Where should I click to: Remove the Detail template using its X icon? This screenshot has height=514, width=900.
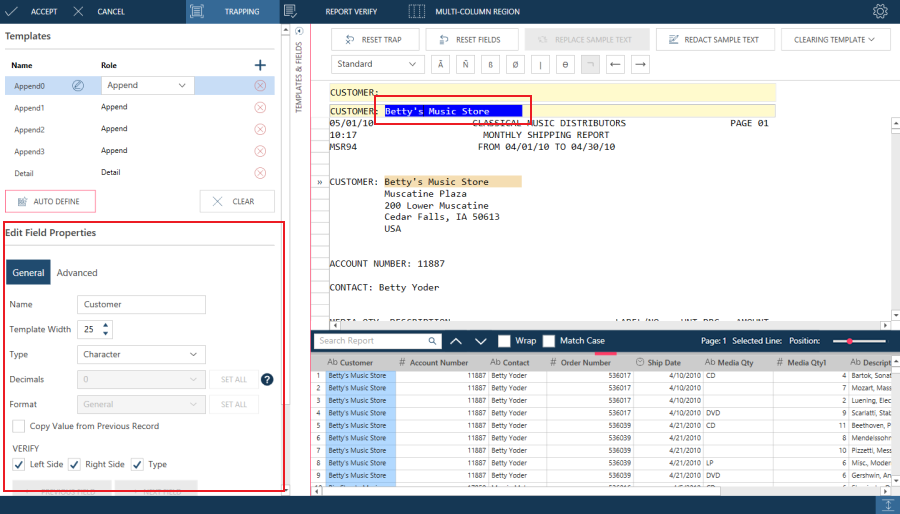coord(260,172)
